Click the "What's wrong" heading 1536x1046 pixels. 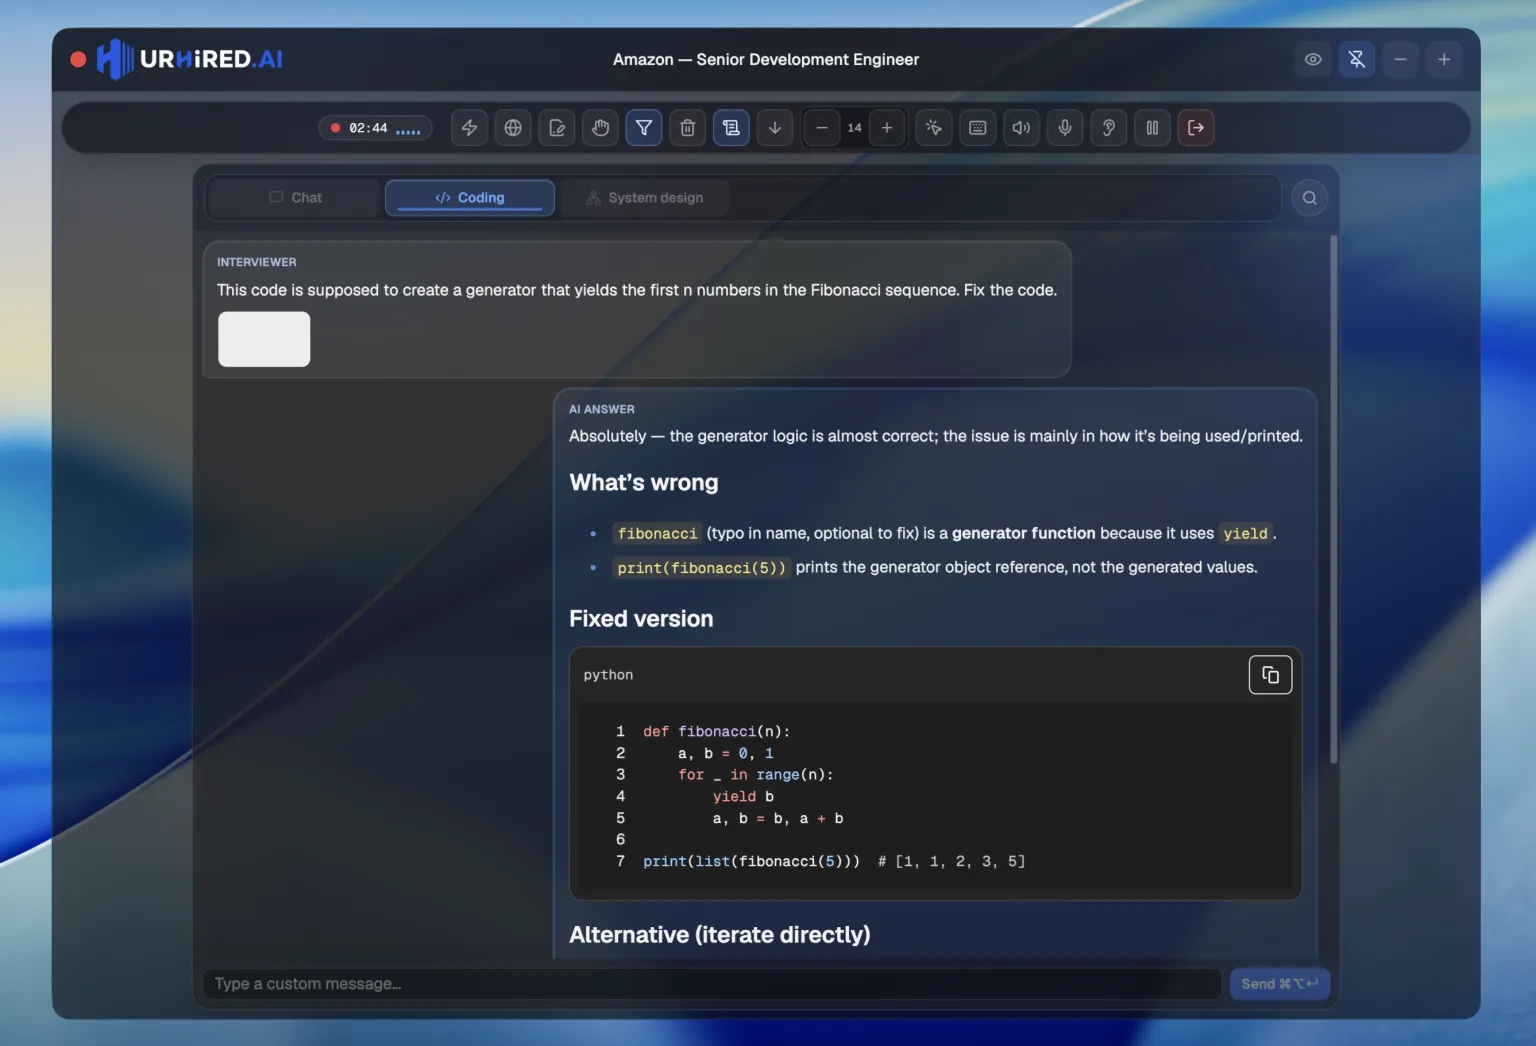(x=644, y=483)
